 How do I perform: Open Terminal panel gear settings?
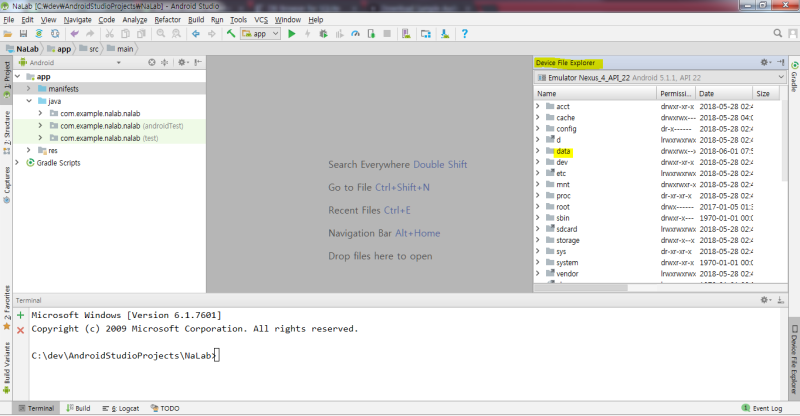(765, 300)
